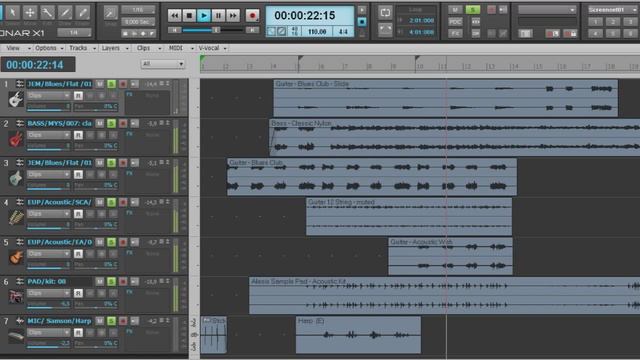Image resolution: width=640 pixels, height=360 pixels.
Task: Open the Tracks menu
Action: click(82, 48)
